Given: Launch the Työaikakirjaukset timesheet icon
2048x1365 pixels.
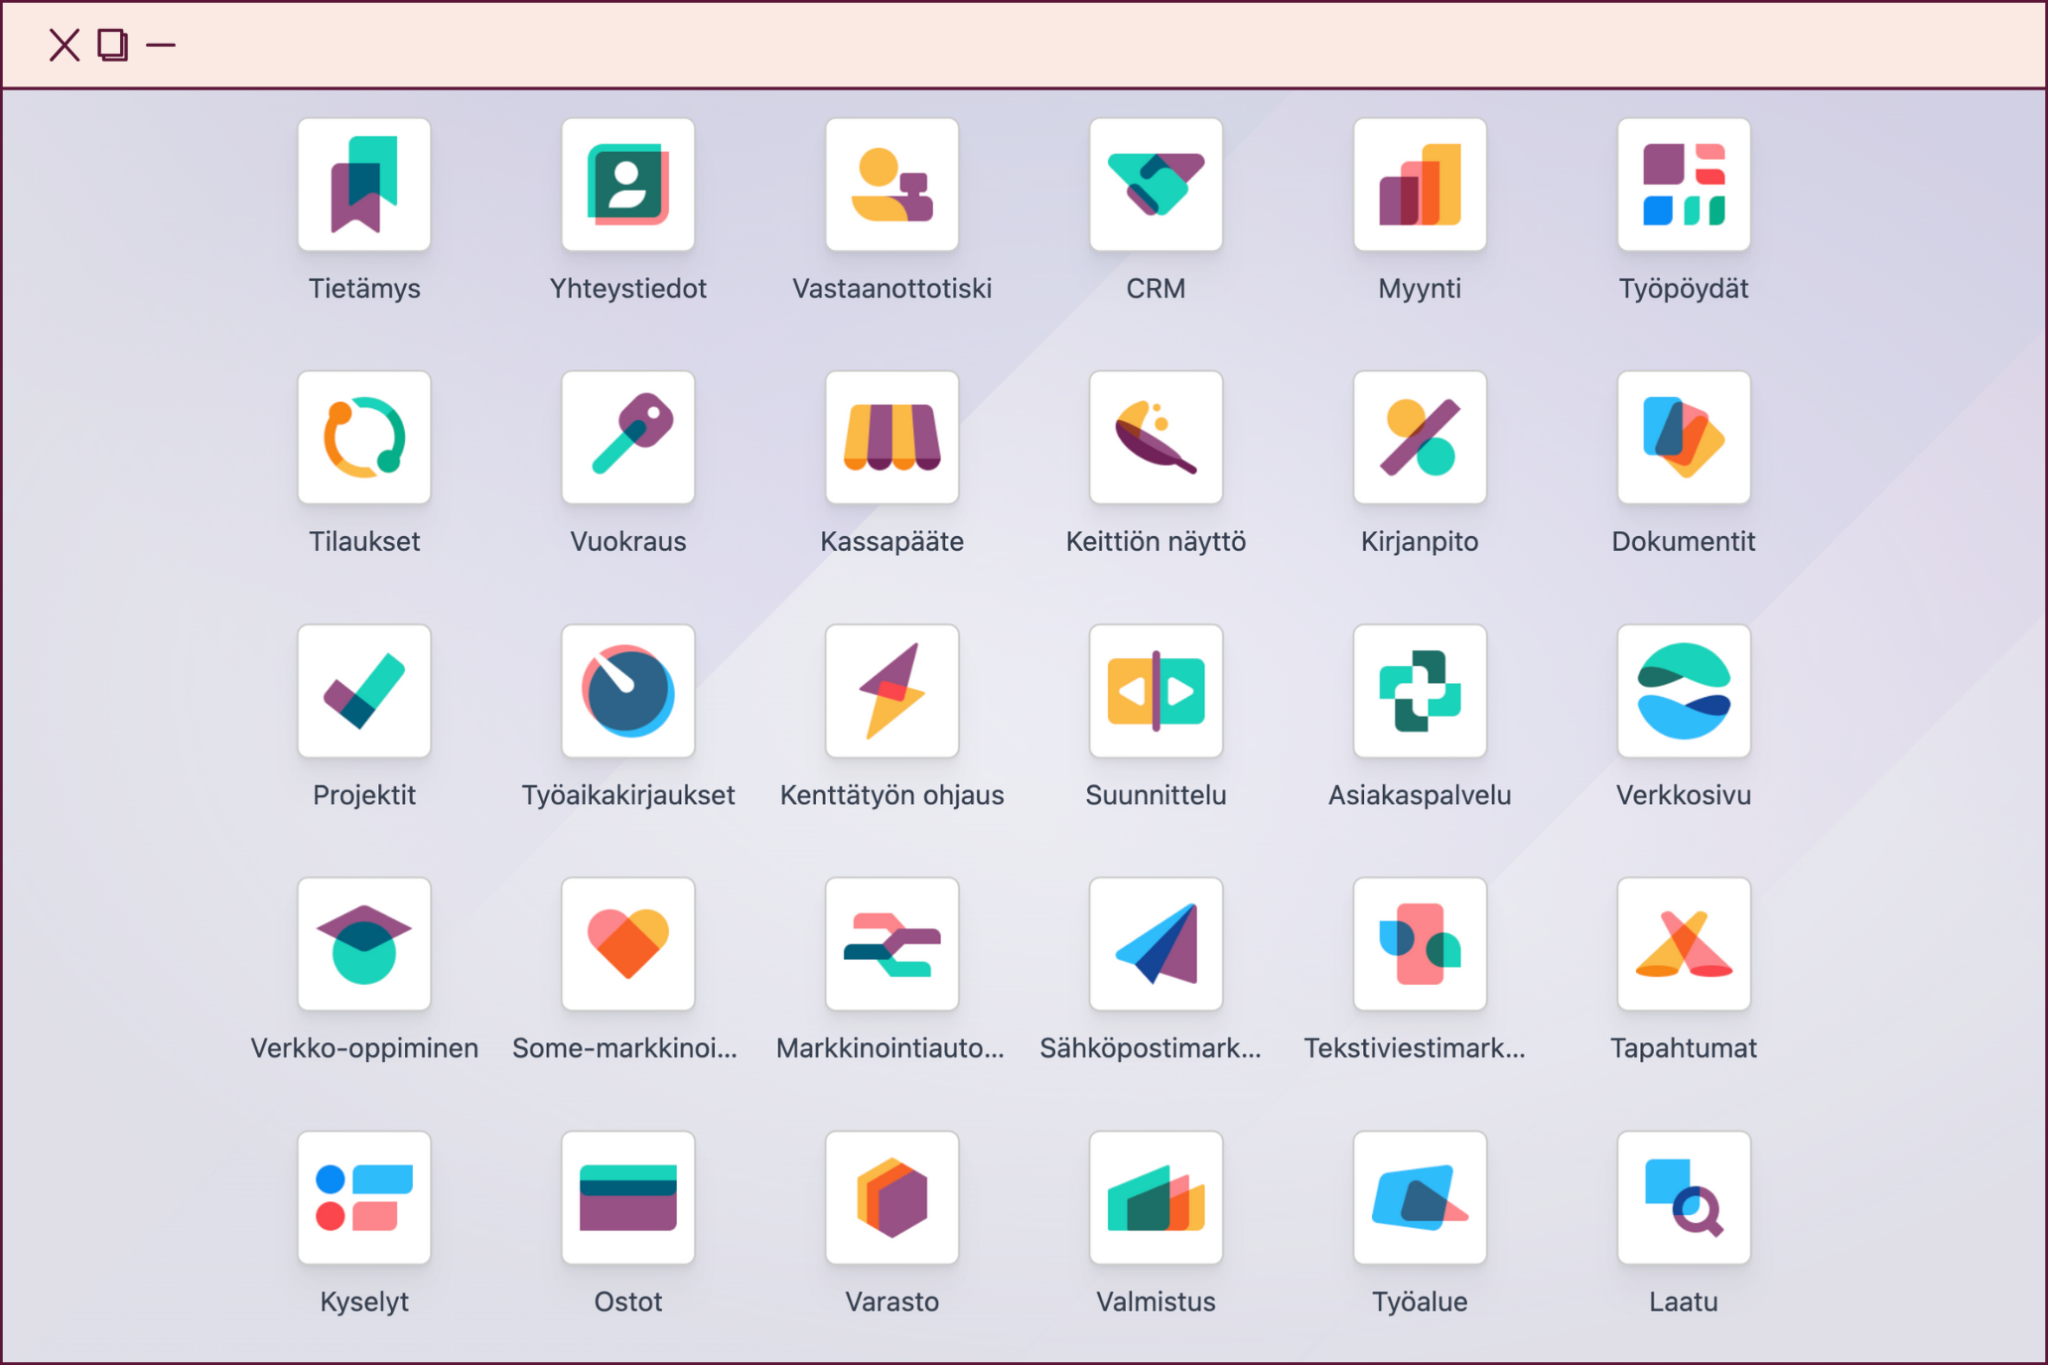Looking at the screenshot, I should [628, 691].
